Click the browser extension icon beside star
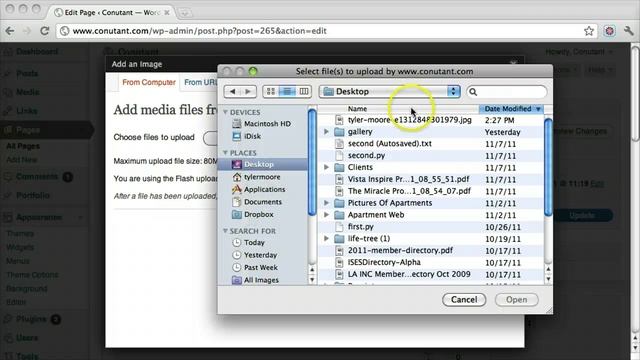Viewport: 640px width, 360px height. point(609,31)
